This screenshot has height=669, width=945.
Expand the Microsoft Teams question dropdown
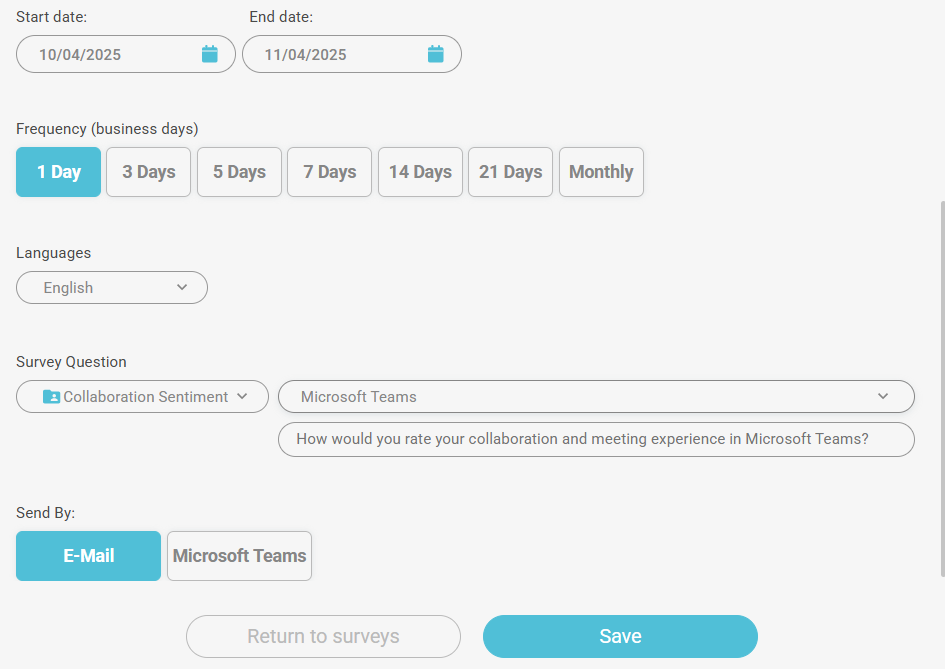595,397
